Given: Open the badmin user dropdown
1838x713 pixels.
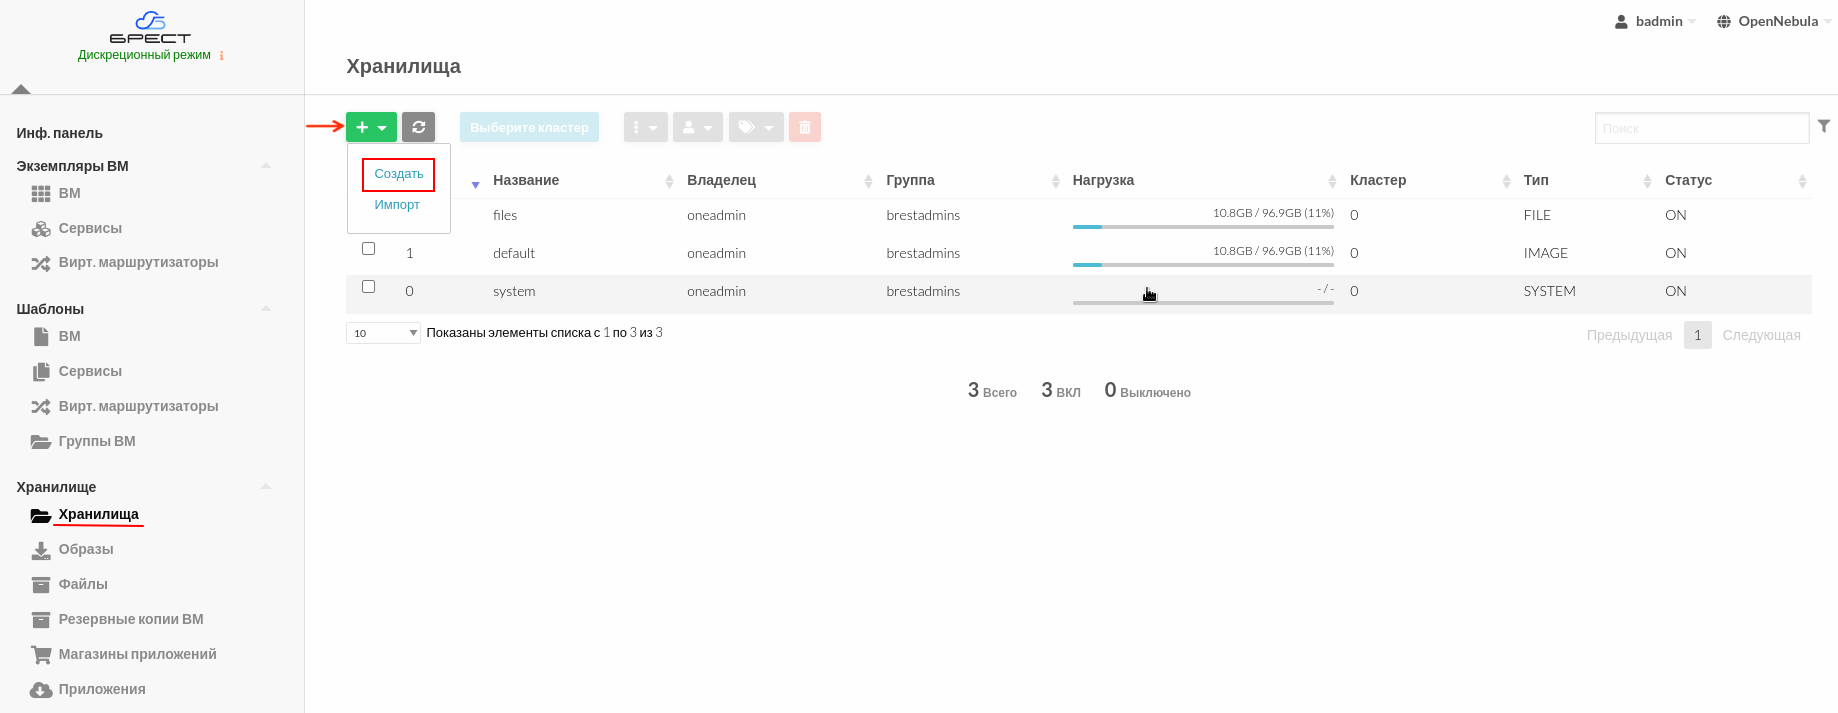Looking at the screenshot, I should (x=1658, y=21).
